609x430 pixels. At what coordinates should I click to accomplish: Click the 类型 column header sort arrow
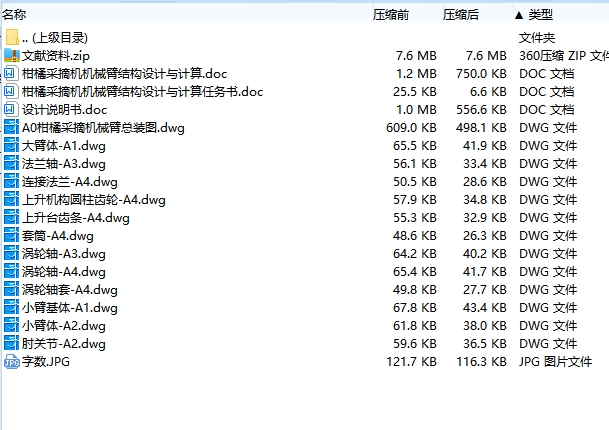coord(519,15)
